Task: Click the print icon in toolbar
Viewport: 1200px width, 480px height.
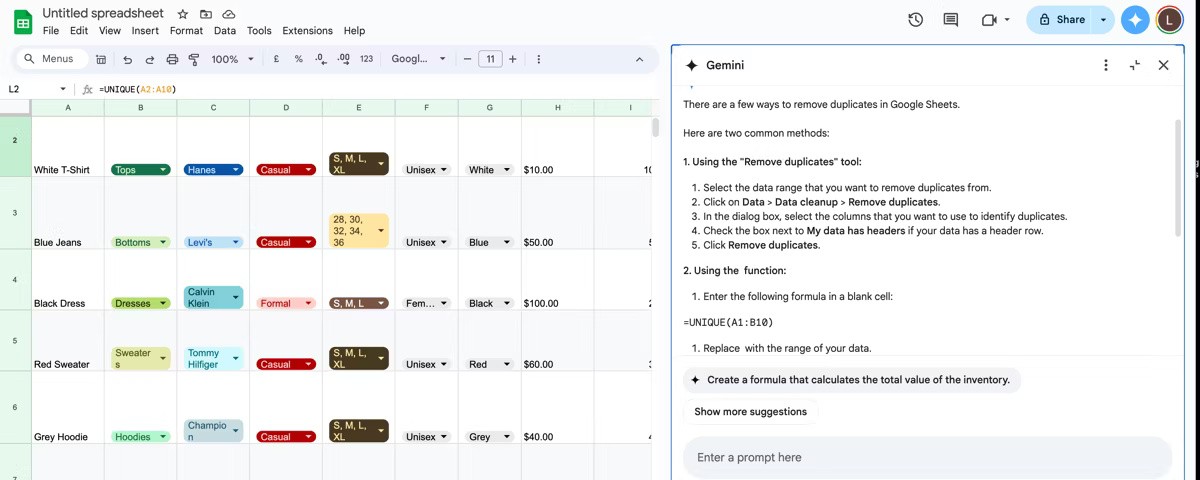Action: 172,59
